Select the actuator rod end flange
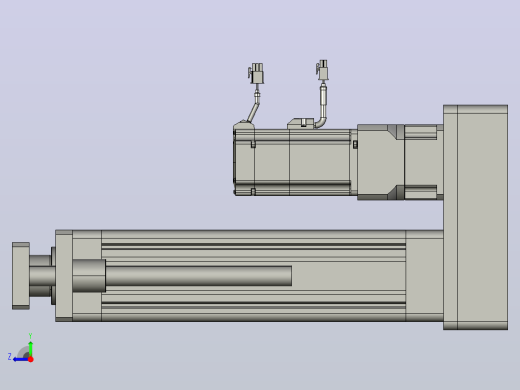Viewport: 520px width, 390px height. [x=21, y=276]
